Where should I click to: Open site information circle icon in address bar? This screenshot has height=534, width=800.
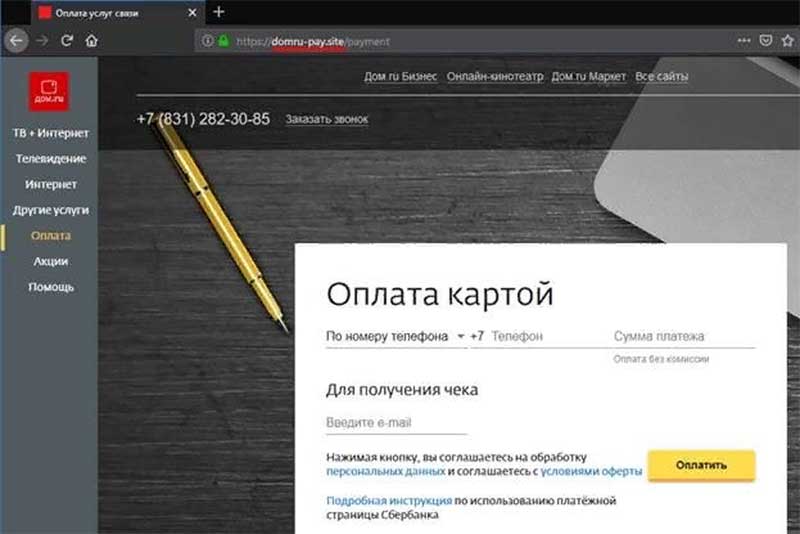(x=207, y=41)
